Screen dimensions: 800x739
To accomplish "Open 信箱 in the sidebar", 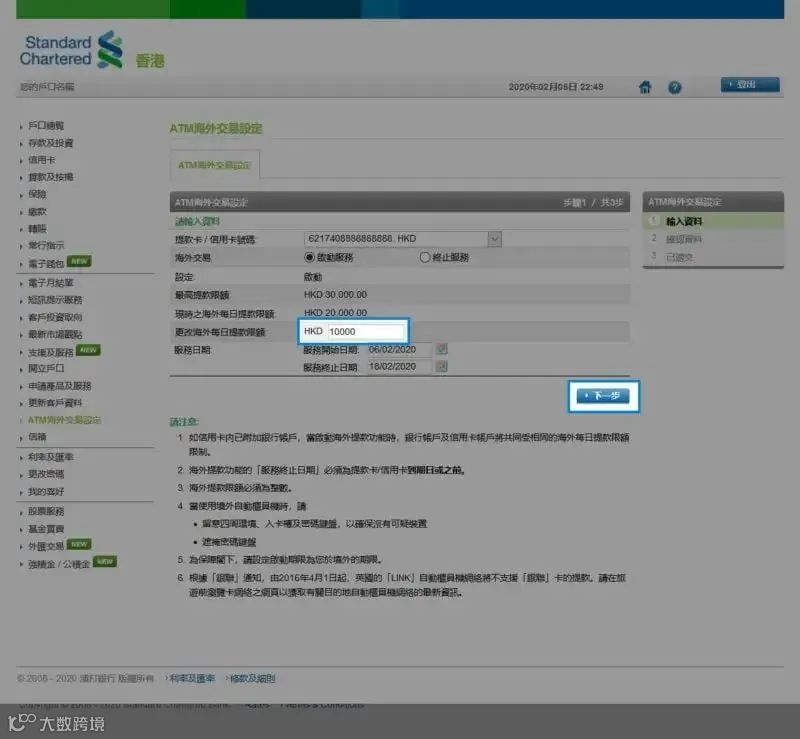I will (x=37, y=437).
